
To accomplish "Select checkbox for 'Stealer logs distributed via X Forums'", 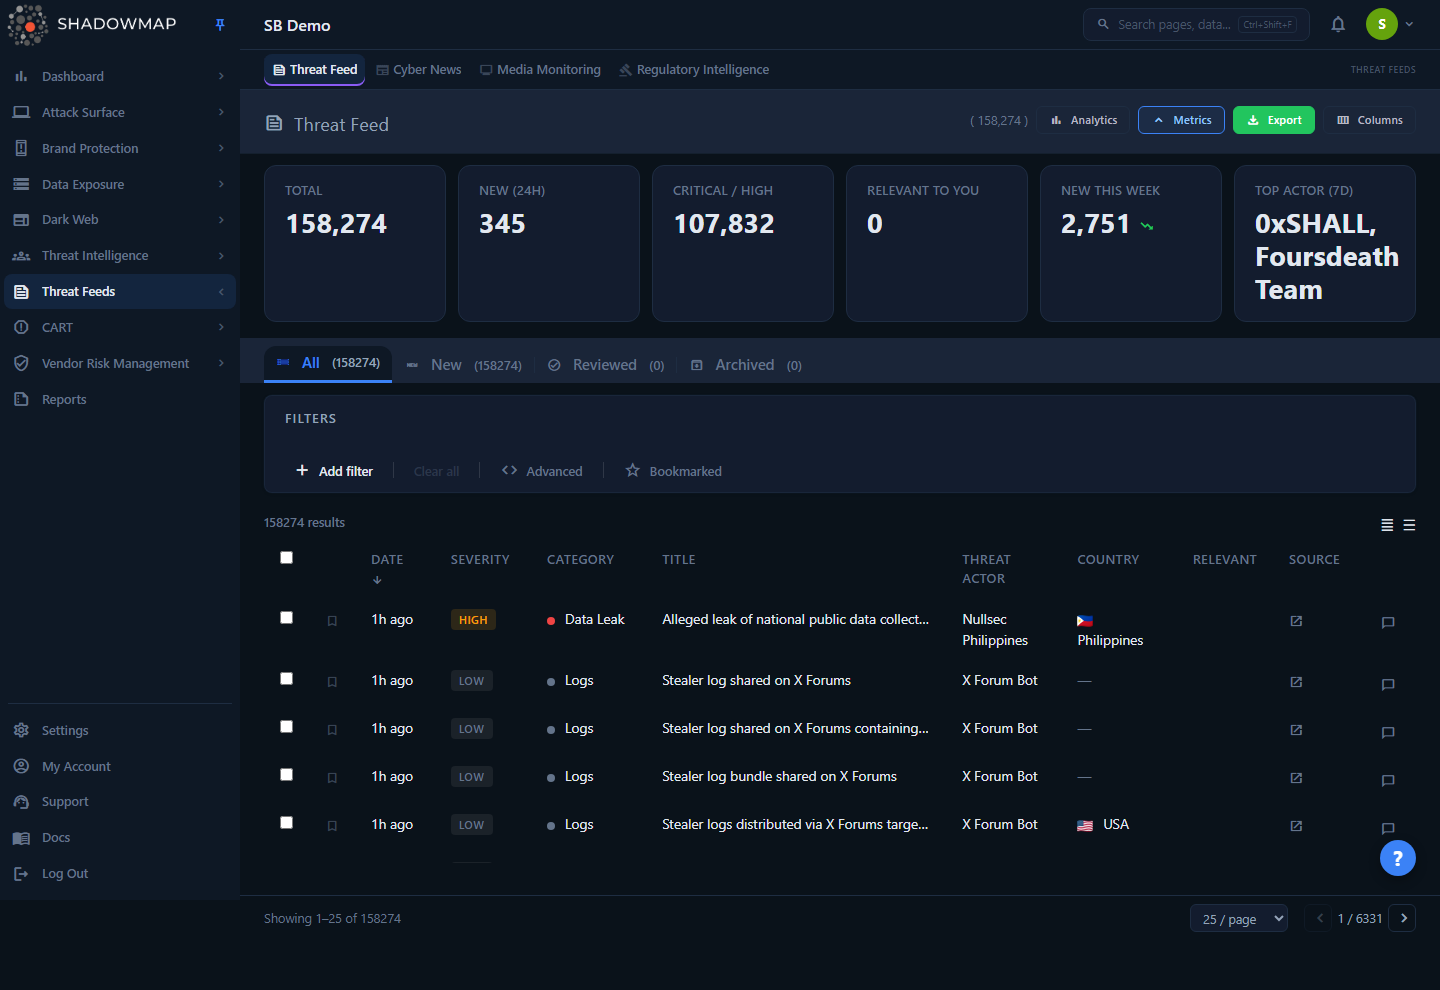I will tap(287, 823).
